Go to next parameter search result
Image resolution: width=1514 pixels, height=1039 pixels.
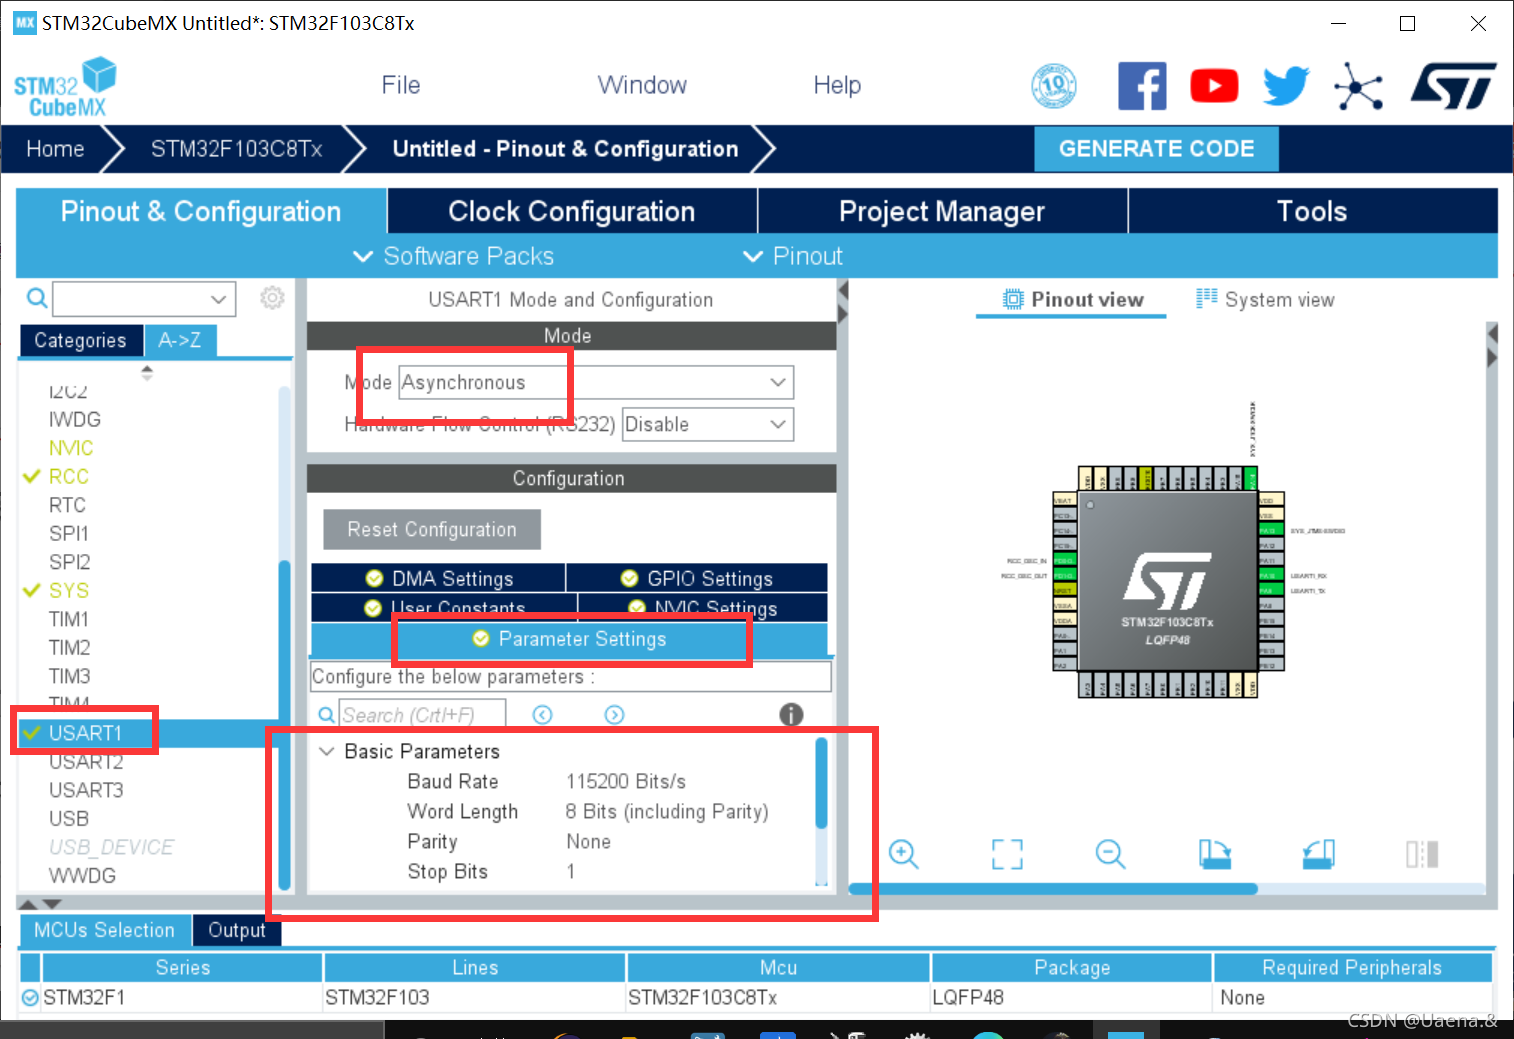tap(615, 714)
